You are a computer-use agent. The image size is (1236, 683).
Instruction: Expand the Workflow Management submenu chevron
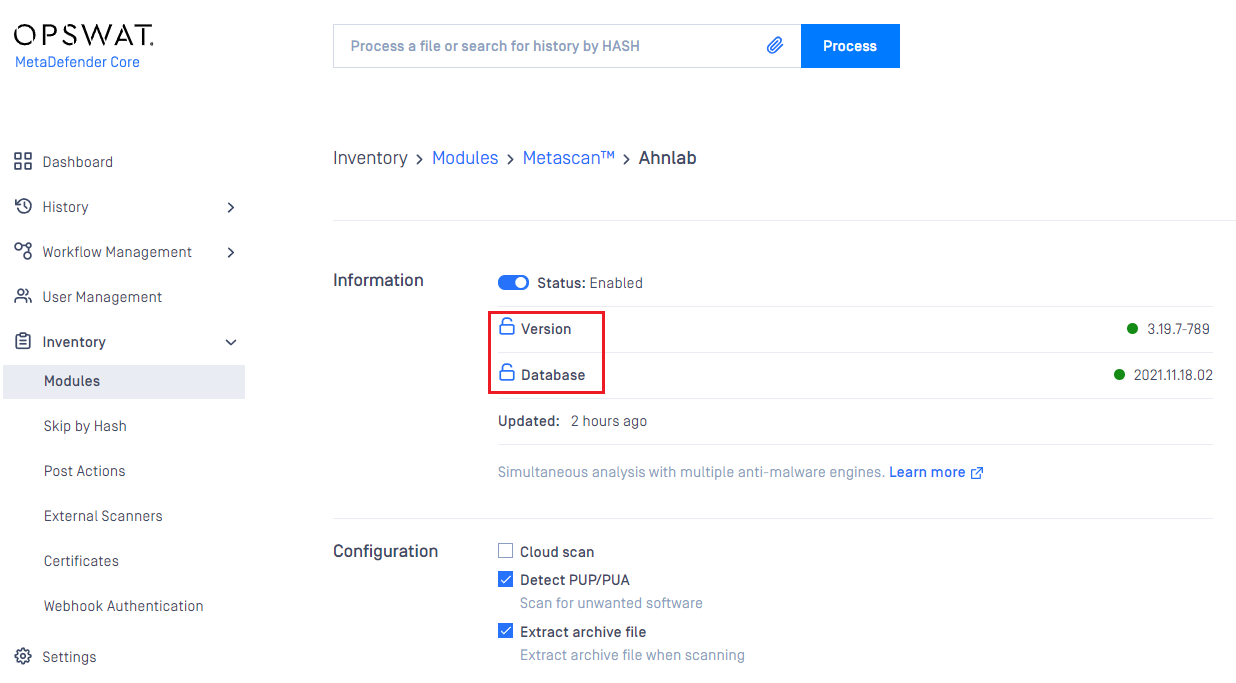pos(231,252)
